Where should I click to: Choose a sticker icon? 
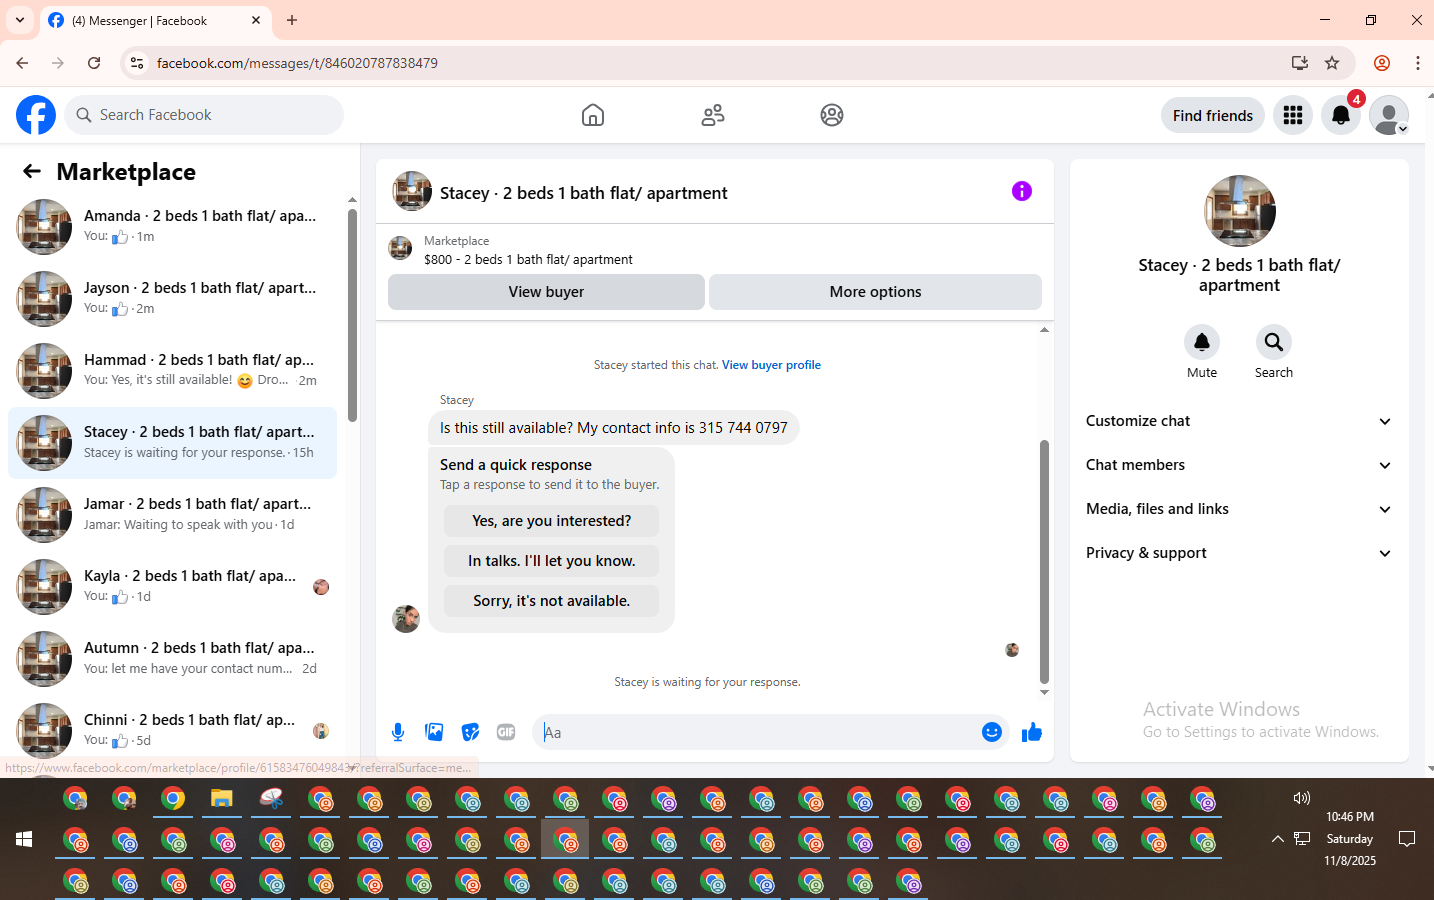(470, 732)
